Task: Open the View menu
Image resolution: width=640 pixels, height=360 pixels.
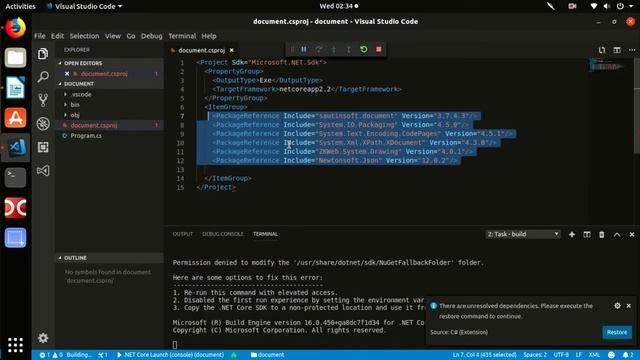Action: coord(113,36)
